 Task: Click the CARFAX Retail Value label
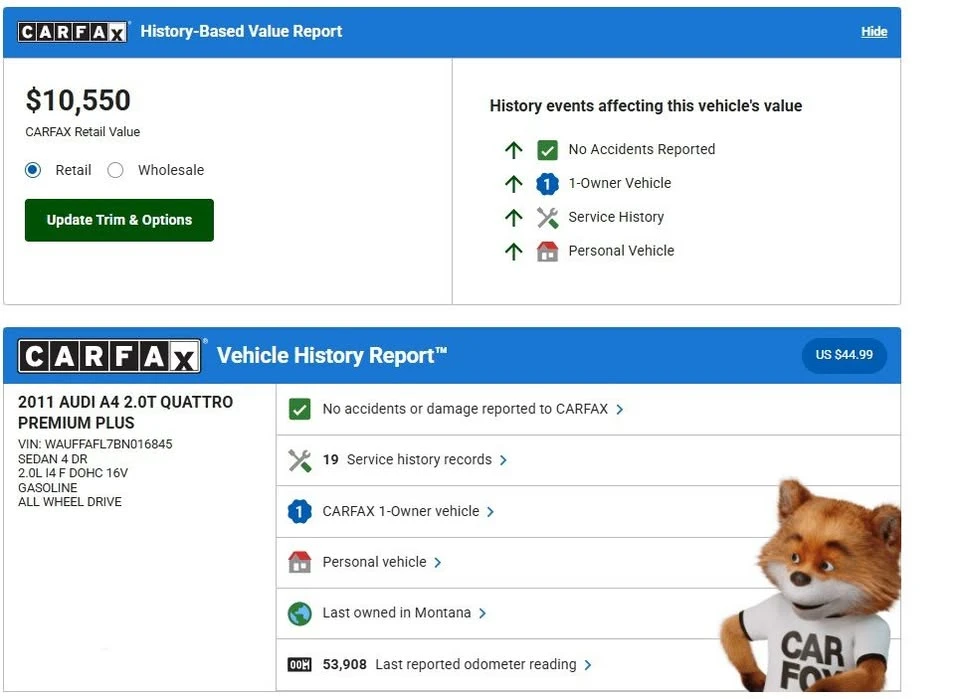(x=83, y=132)
